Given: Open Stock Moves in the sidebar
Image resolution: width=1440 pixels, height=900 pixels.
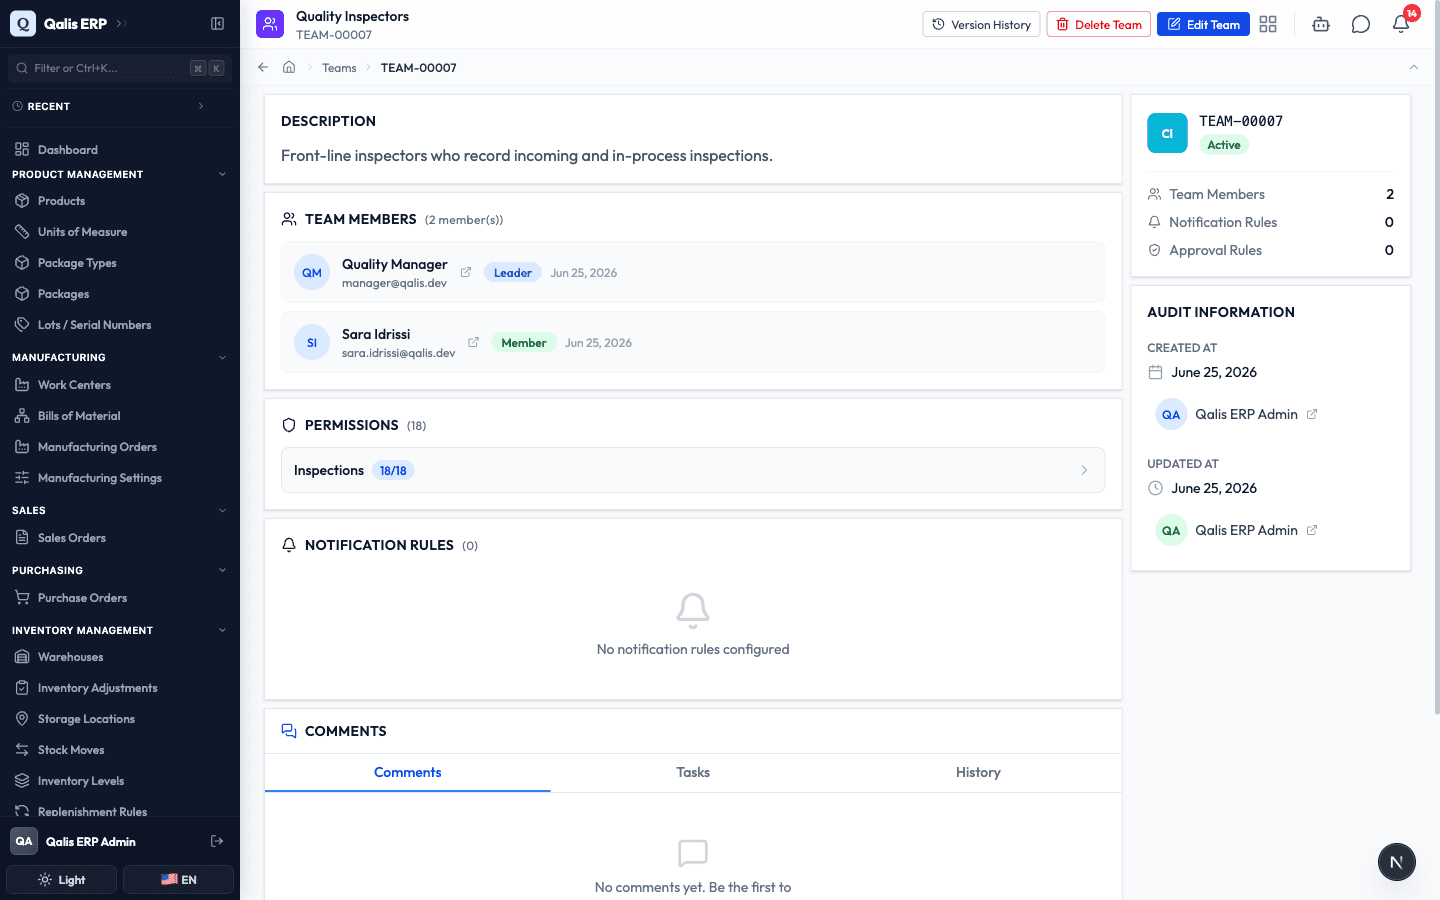Looking at the screenshot, I should 120,750.
